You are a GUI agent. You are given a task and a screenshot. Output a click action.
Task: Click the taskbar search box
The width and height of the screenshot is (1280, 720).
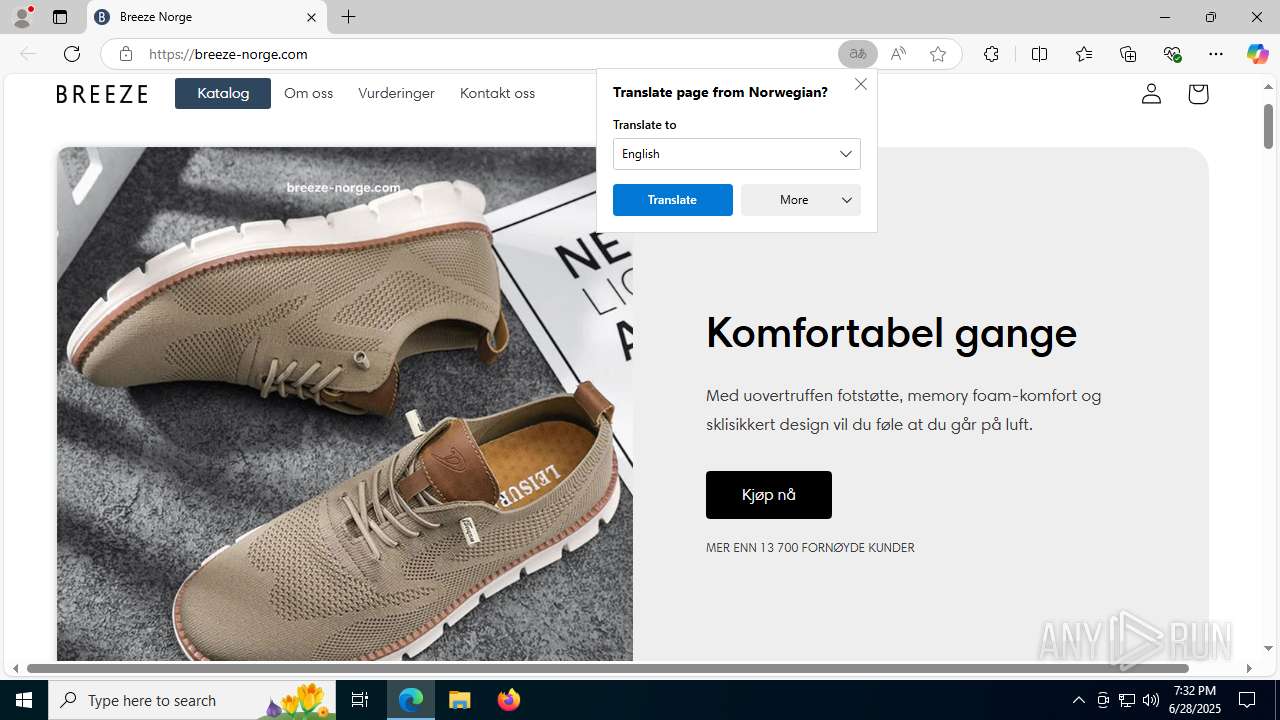[x=193, y=700]
